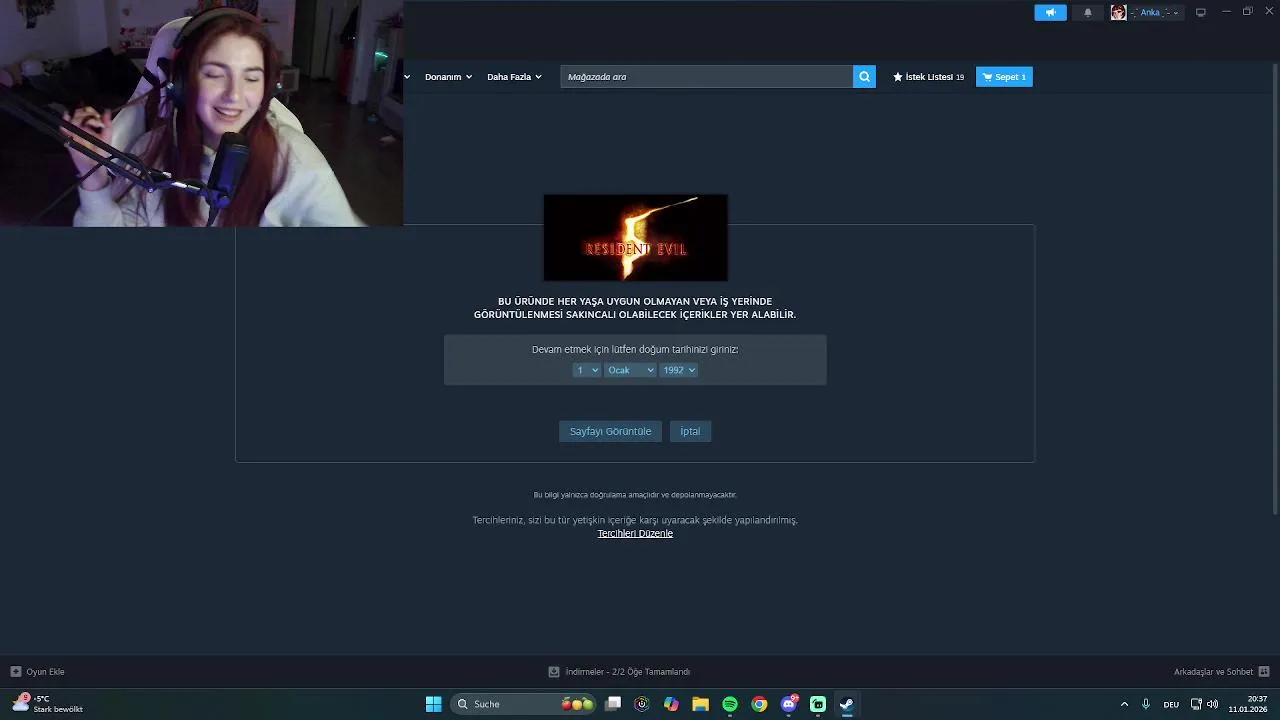The height and width of the screenshot is (720, 1280).
Task: Open İstek Listesi wishlist link
Action: point(928,77)
